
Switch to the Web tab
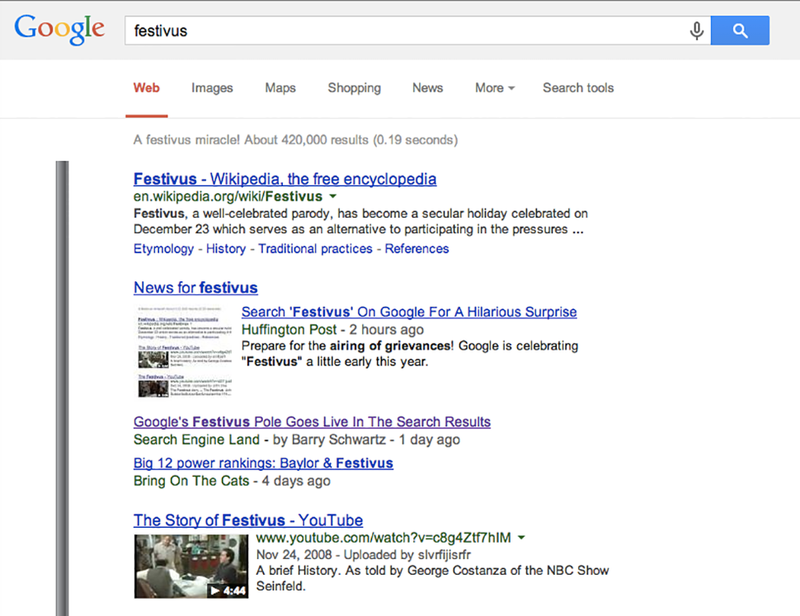(146, 88)
